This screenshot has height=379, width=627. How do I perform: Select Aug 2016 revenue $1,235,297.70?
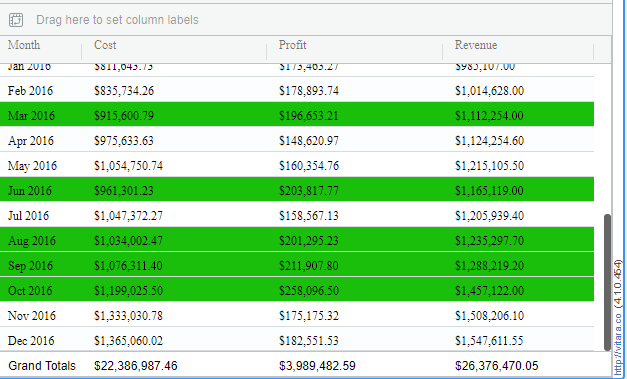point(489,241)
